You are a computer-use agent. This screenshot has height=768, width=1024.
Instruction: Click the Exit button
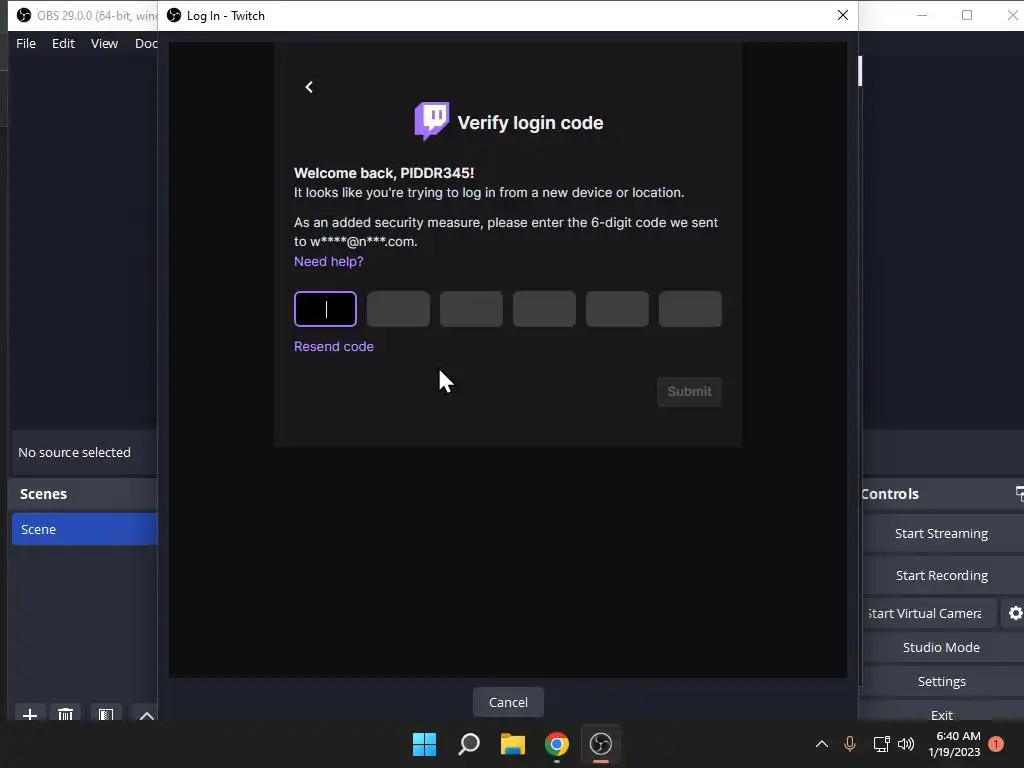941,712
